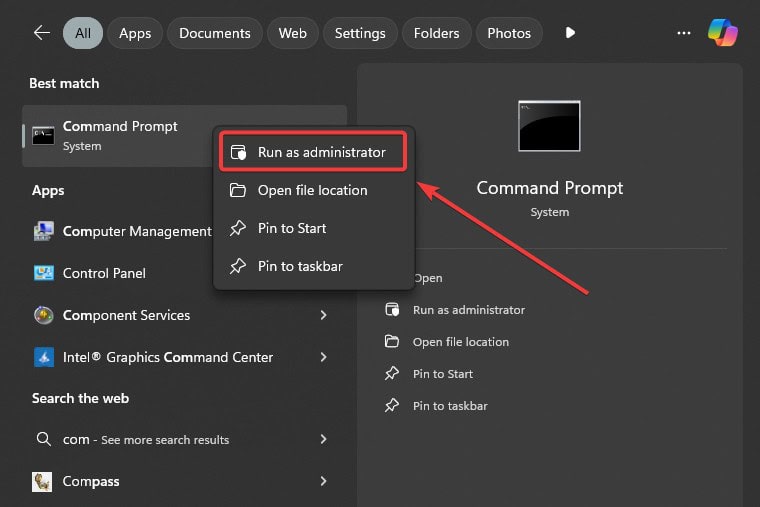This screenshot has width=760, height=507.
Task: Click the web search magnifier icon
Action: (x=44, y=439)
